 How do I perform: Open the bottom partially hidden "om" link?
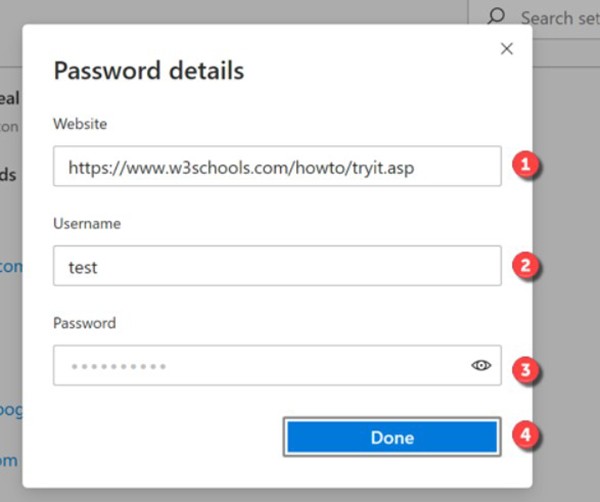coord(10,460)
